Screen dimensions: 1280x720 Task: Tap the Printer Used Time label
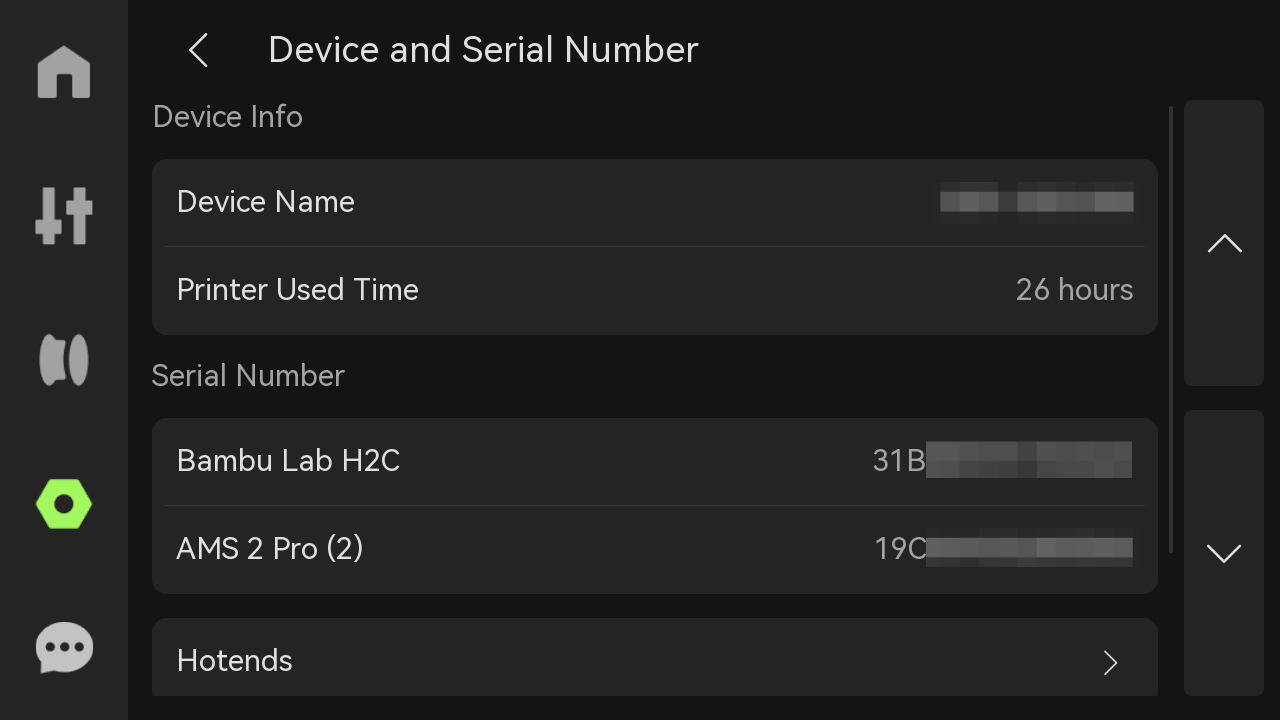(297, 290)
